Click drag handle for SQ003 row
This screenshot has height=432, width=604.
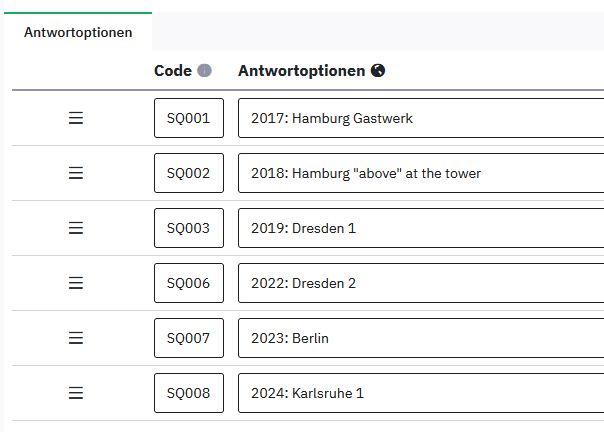click(75, 228)
